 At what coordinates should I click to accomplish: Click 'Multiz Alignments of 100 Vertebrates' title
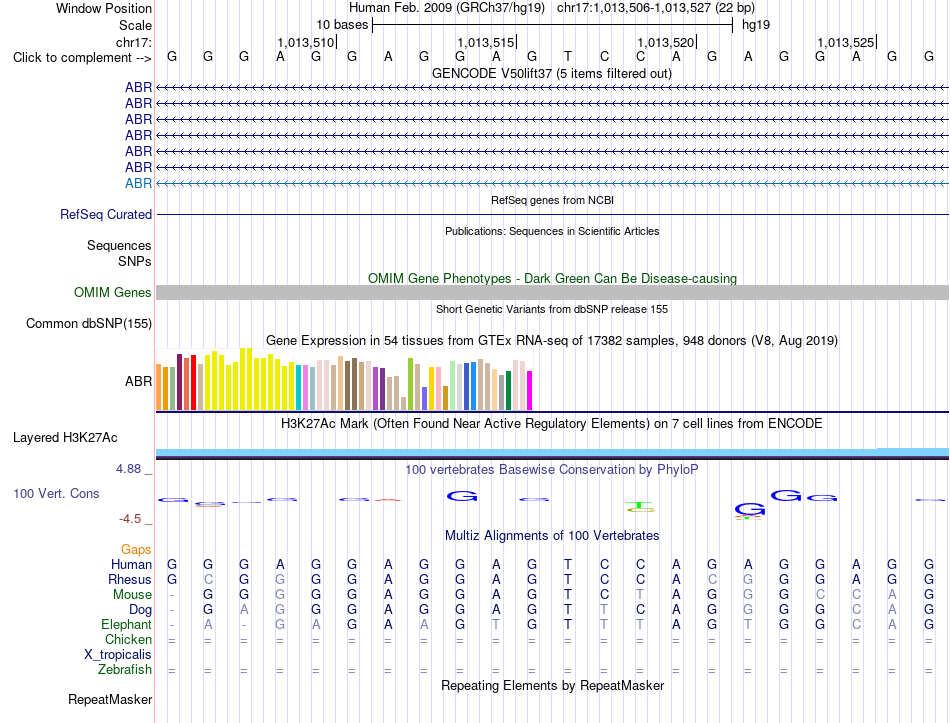[552, 536]
